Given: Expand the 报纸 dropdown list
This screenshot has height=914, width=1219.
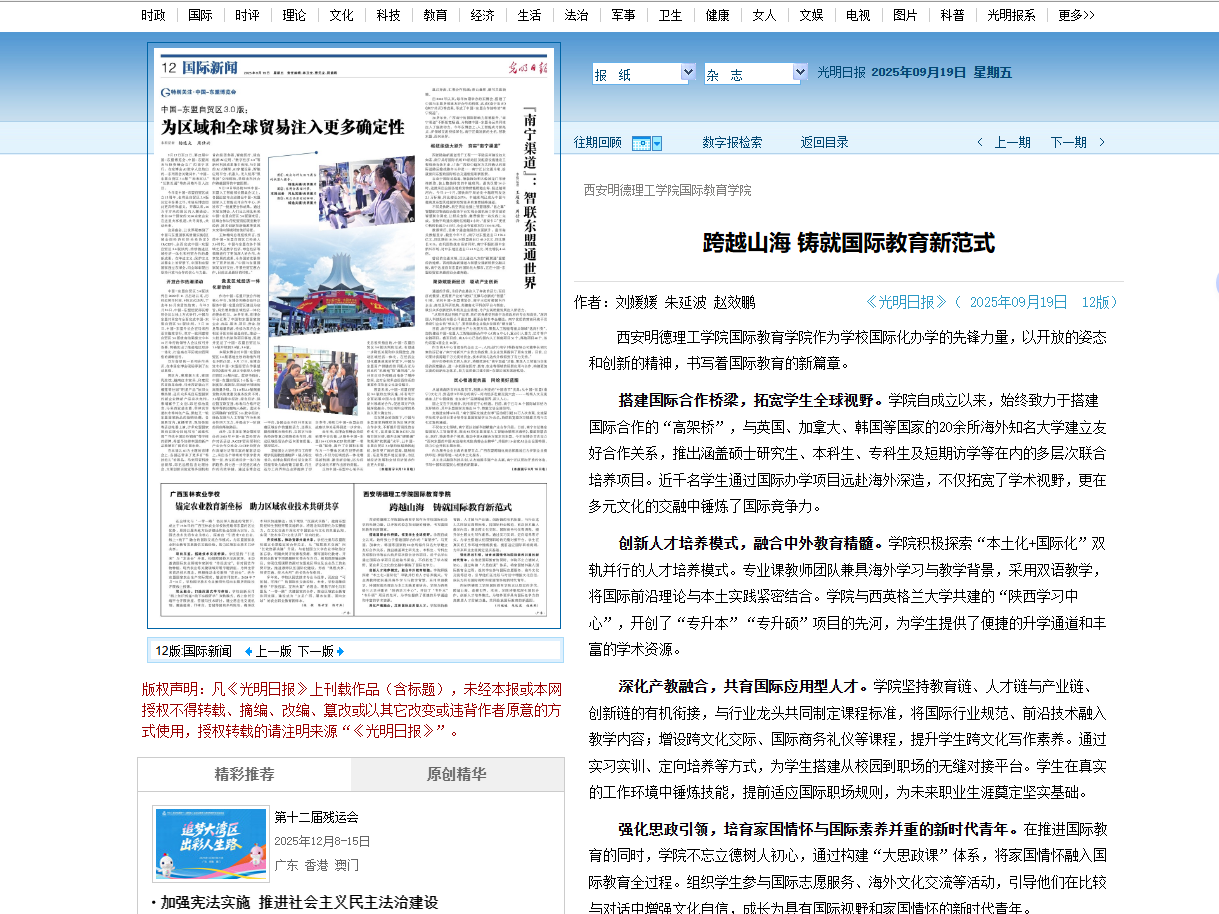Looking at the screenshot, I should pyautogui.click(x=687, y=73).
